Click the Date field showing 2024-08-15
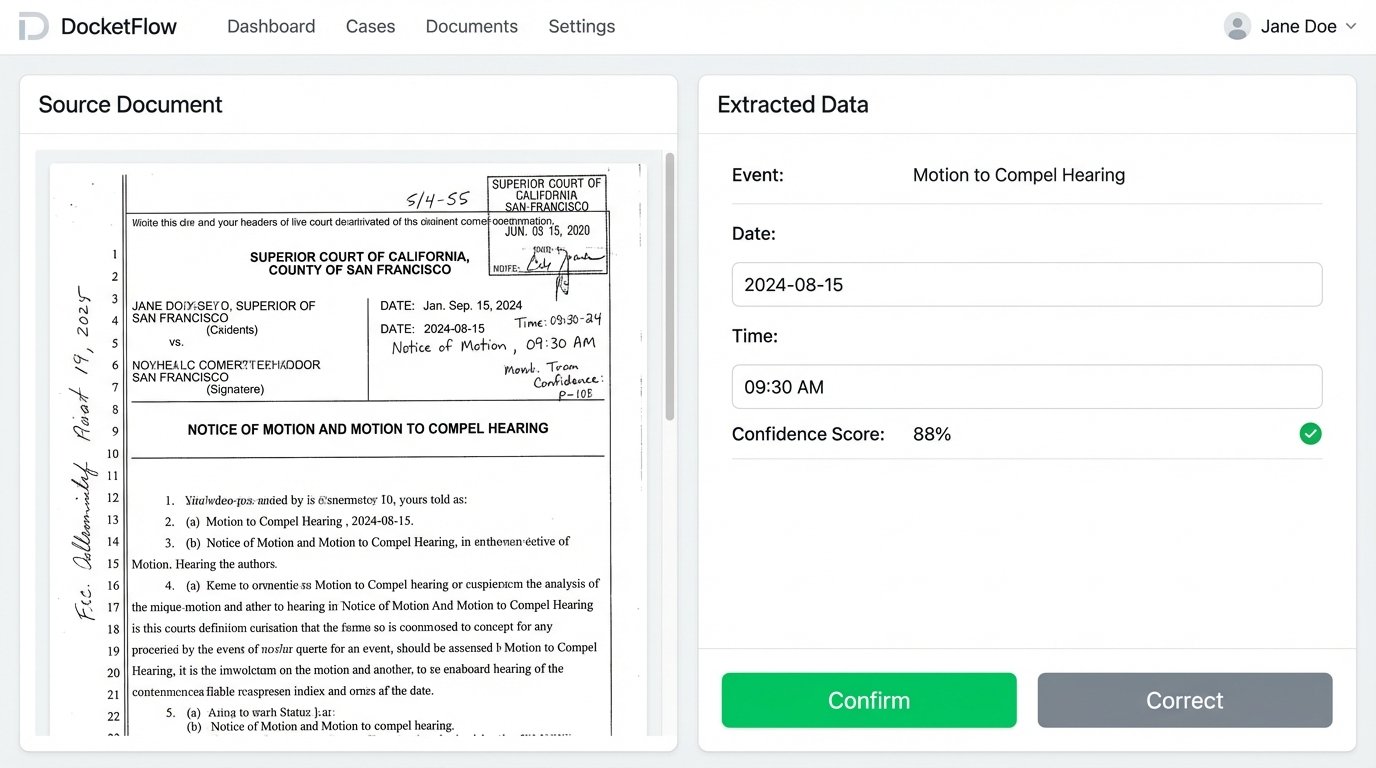This screenshot has width=1376, height=768. click(1027, 284)
